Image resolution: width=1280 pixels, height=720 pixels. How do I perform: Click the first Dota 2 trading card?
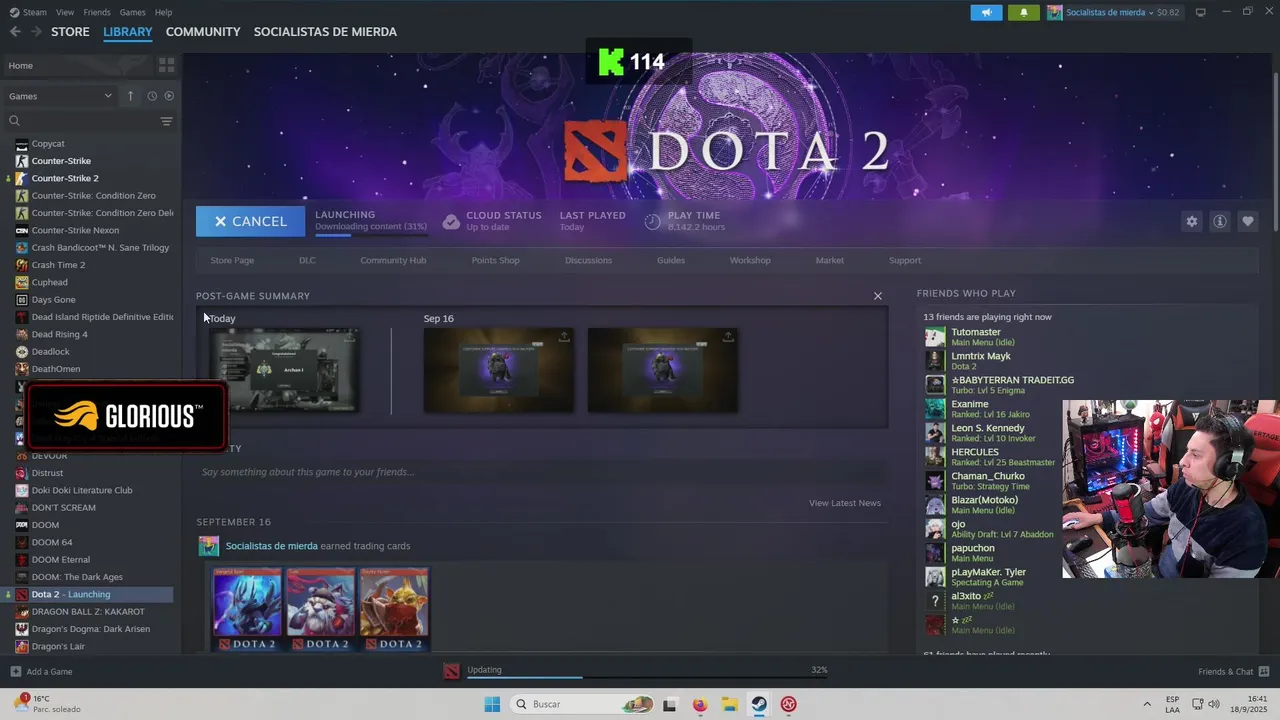coord(247,609)
